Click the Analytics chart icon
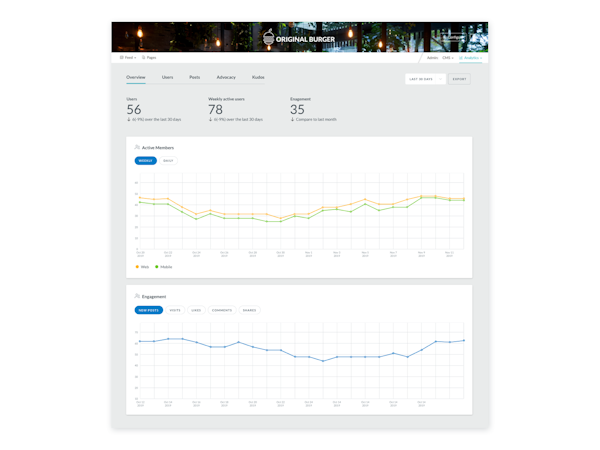The height and width of the screenshot is (450, 600). tap(461, 58)
